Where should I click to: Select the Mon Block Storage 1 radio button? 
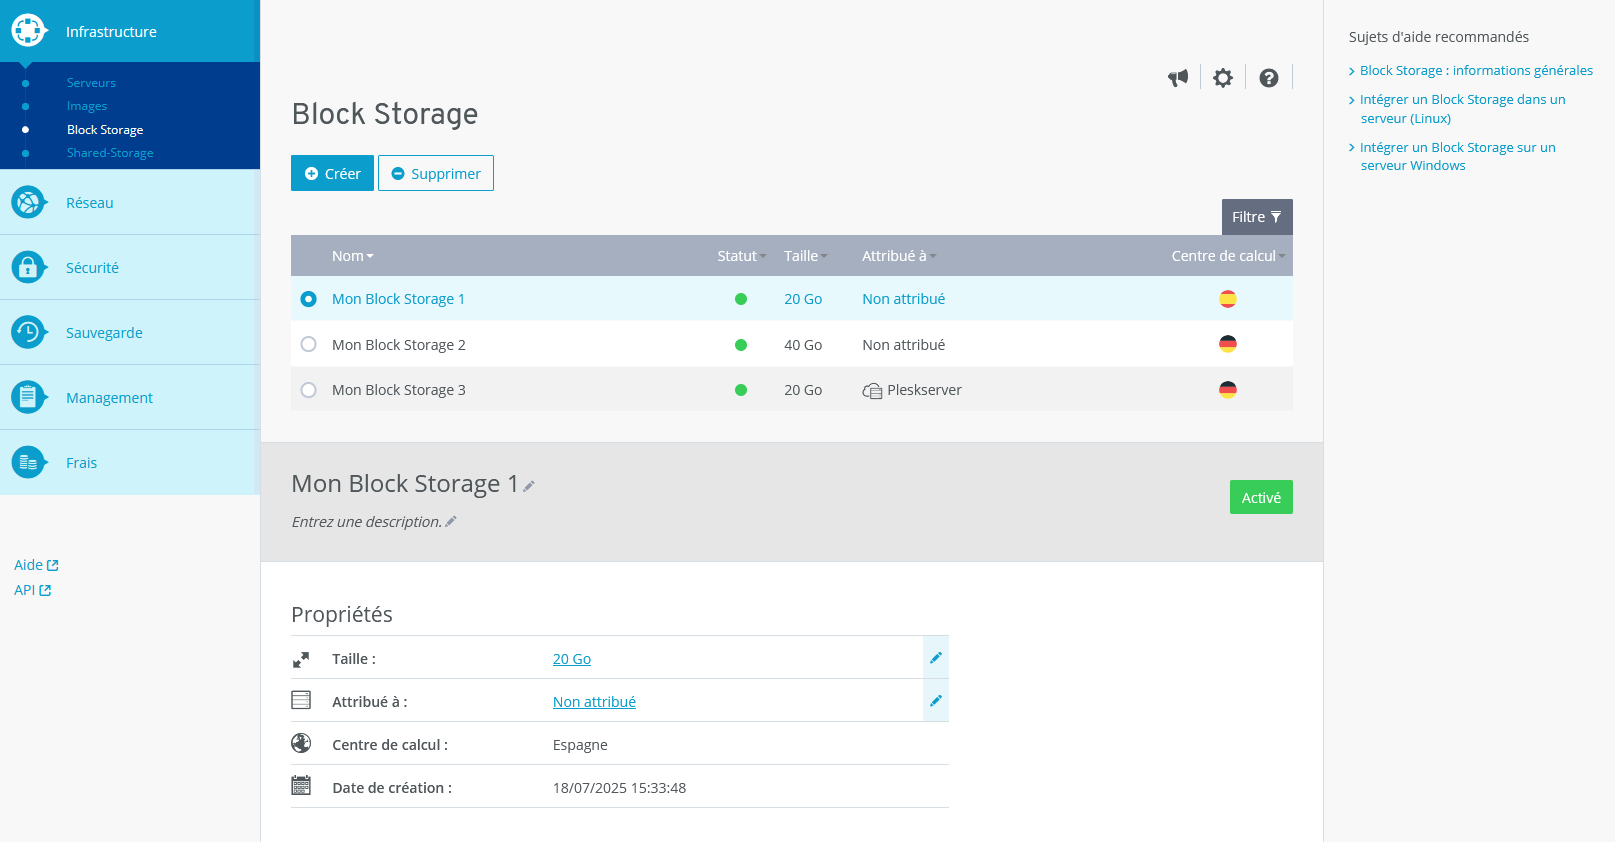point(309,299)
